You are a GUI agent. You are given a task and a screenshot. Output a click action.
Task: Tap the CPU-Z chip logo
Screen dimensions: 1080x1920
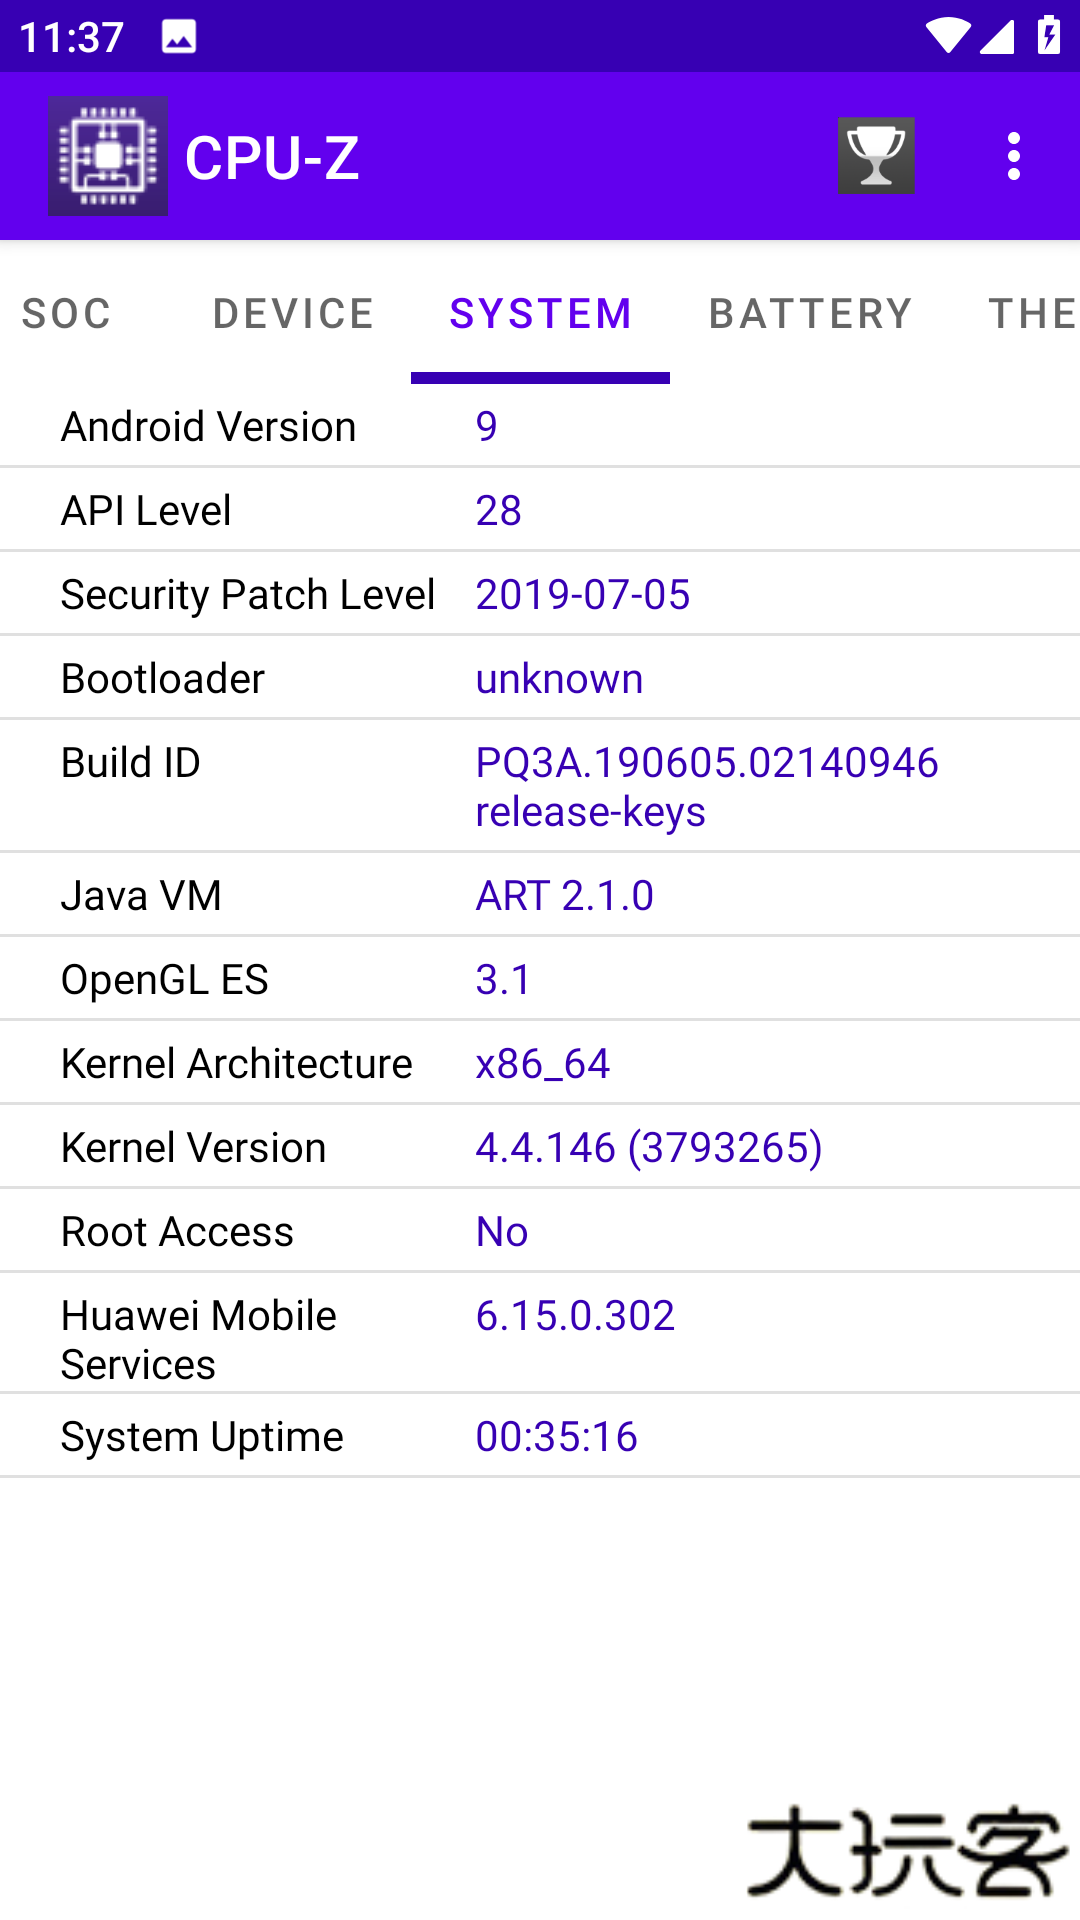tap(108, 156)
